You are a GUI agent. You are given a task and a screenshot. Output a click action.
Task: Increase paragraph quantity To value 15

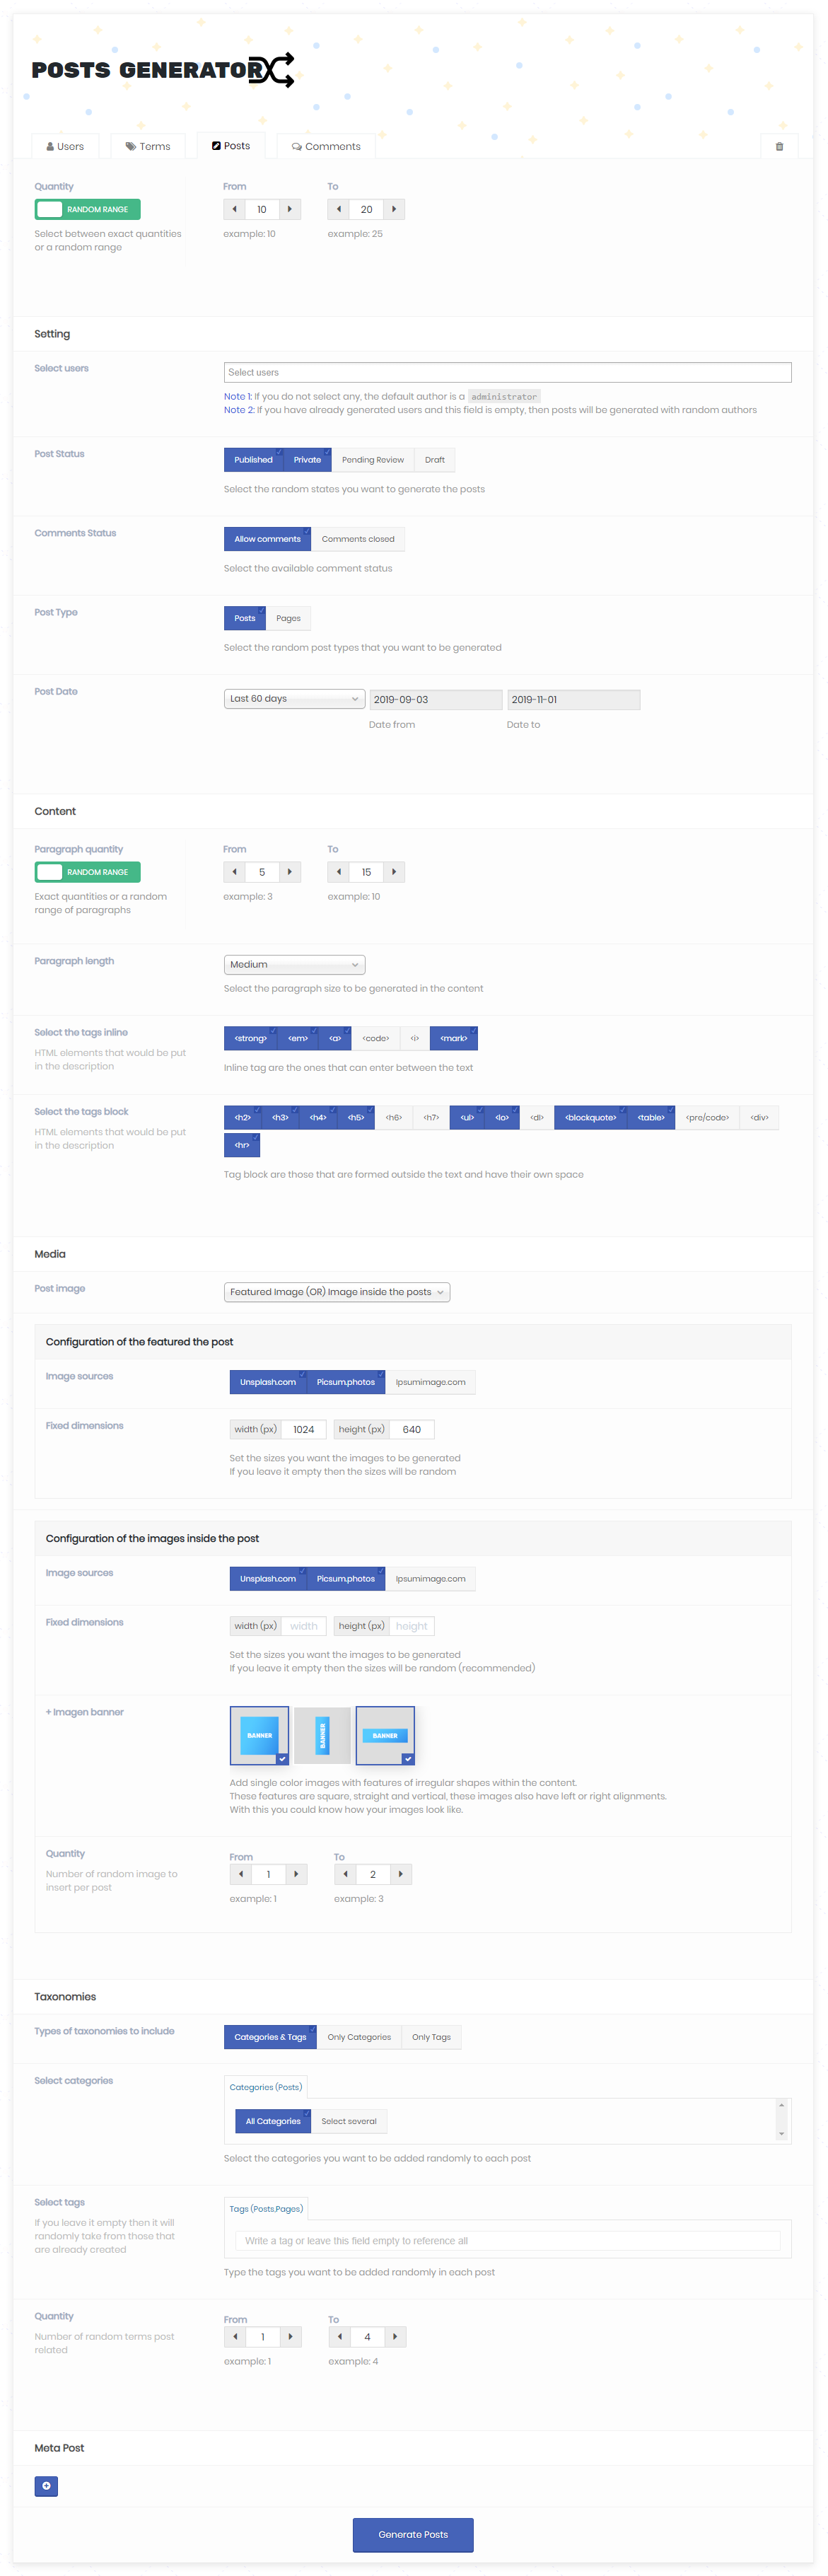394,872
